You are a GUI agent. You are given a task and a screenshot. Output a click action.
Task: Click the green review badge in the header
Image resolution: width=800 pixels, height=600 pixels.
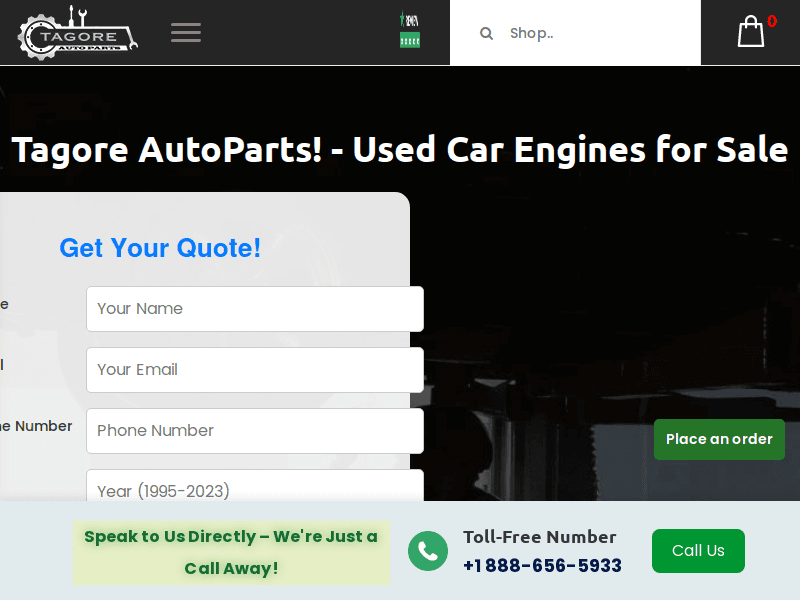[x=409, y=40]
